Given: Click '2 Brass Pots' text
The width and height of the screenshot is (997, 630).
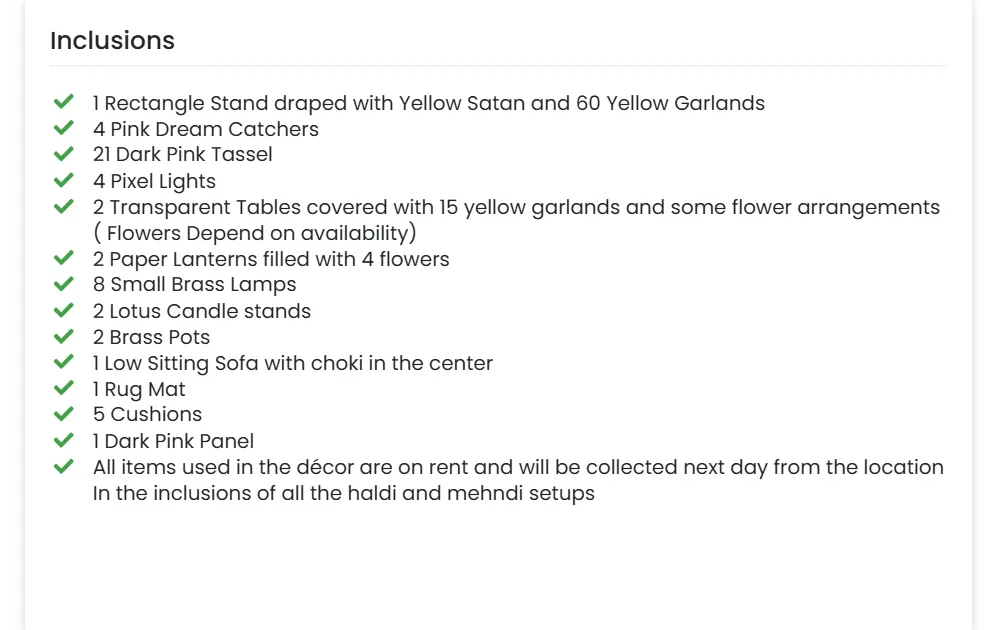Looking at the screenshot, I should (151, 337).
